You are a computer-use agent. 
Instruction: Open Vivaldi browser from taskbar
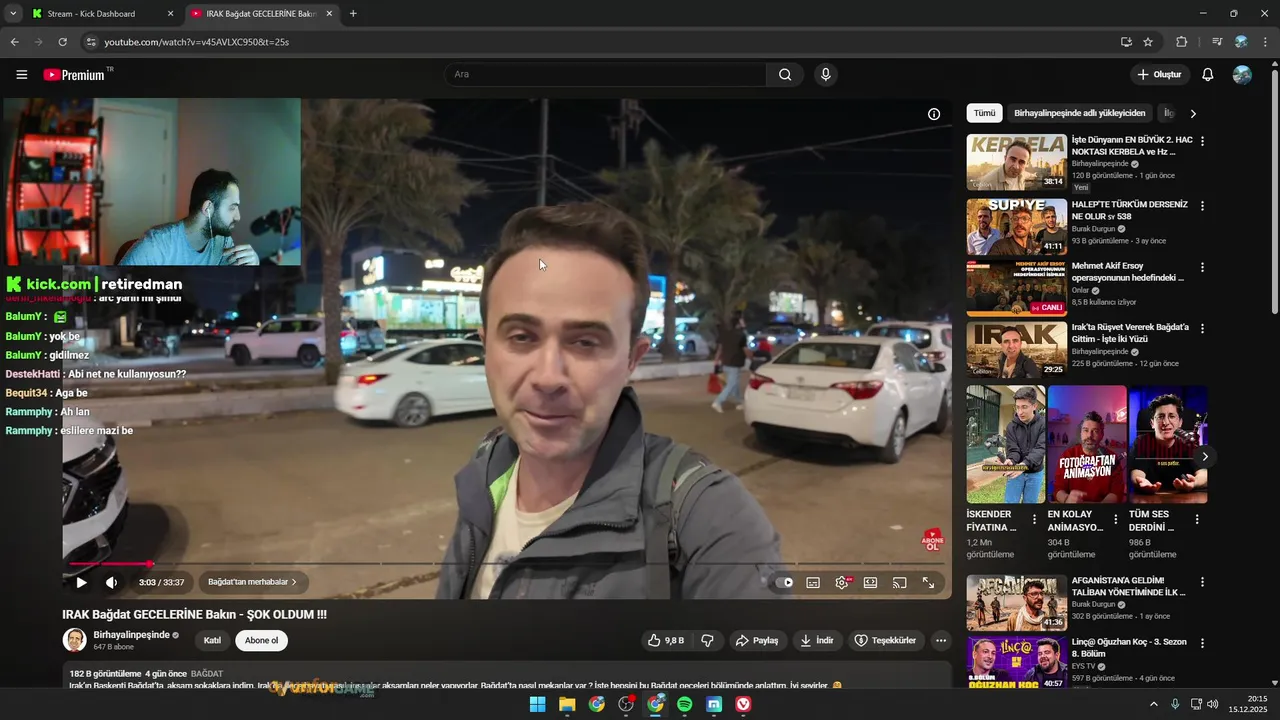tap(744, 704)
